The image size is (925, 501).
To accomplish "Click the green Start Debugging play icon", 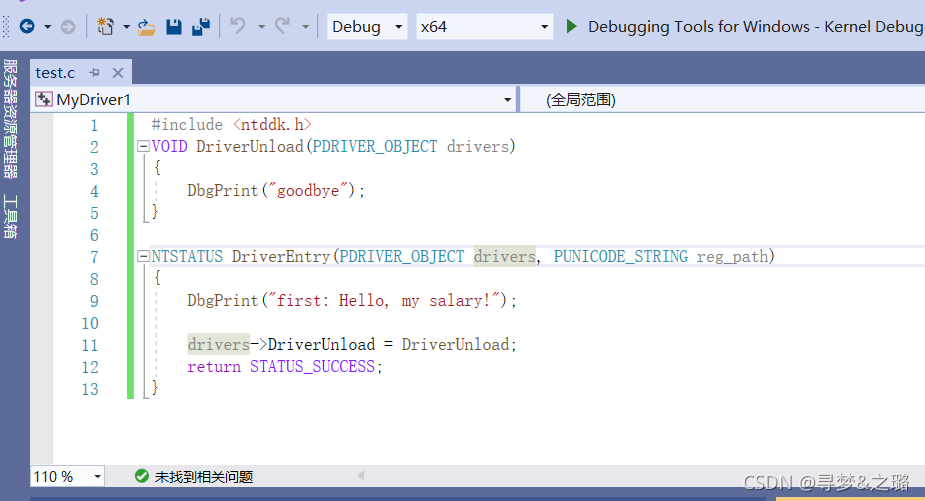I will pyautogui.click(x=571, y=27).
